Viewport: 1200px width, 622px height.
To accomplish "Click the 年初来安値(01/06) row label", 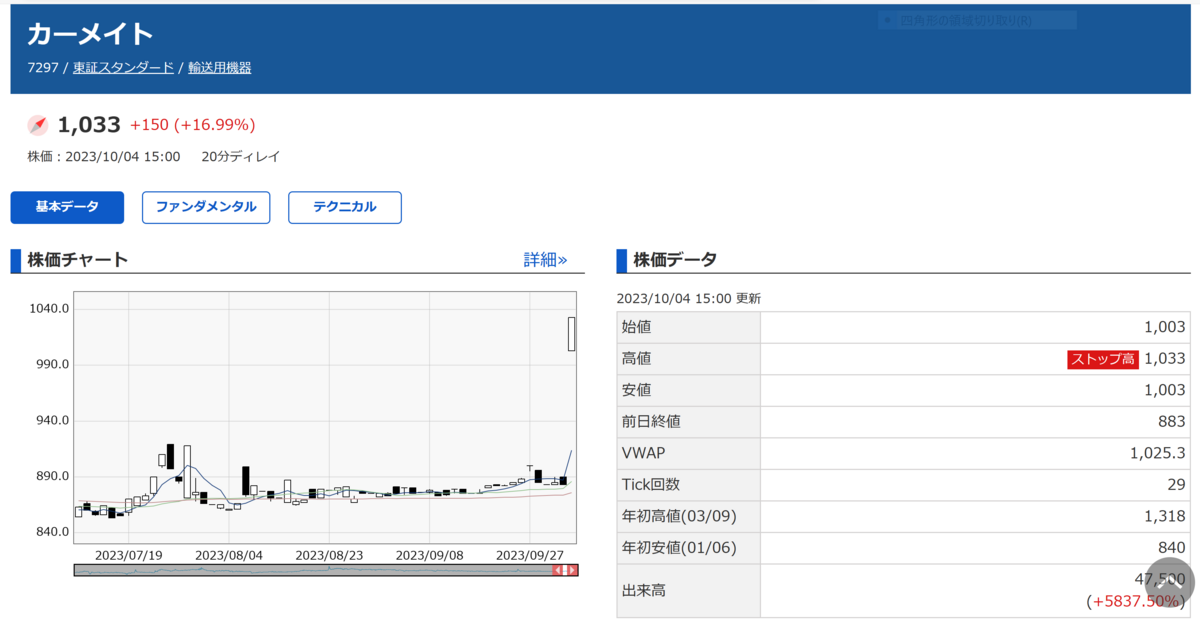I will point(680,547).
